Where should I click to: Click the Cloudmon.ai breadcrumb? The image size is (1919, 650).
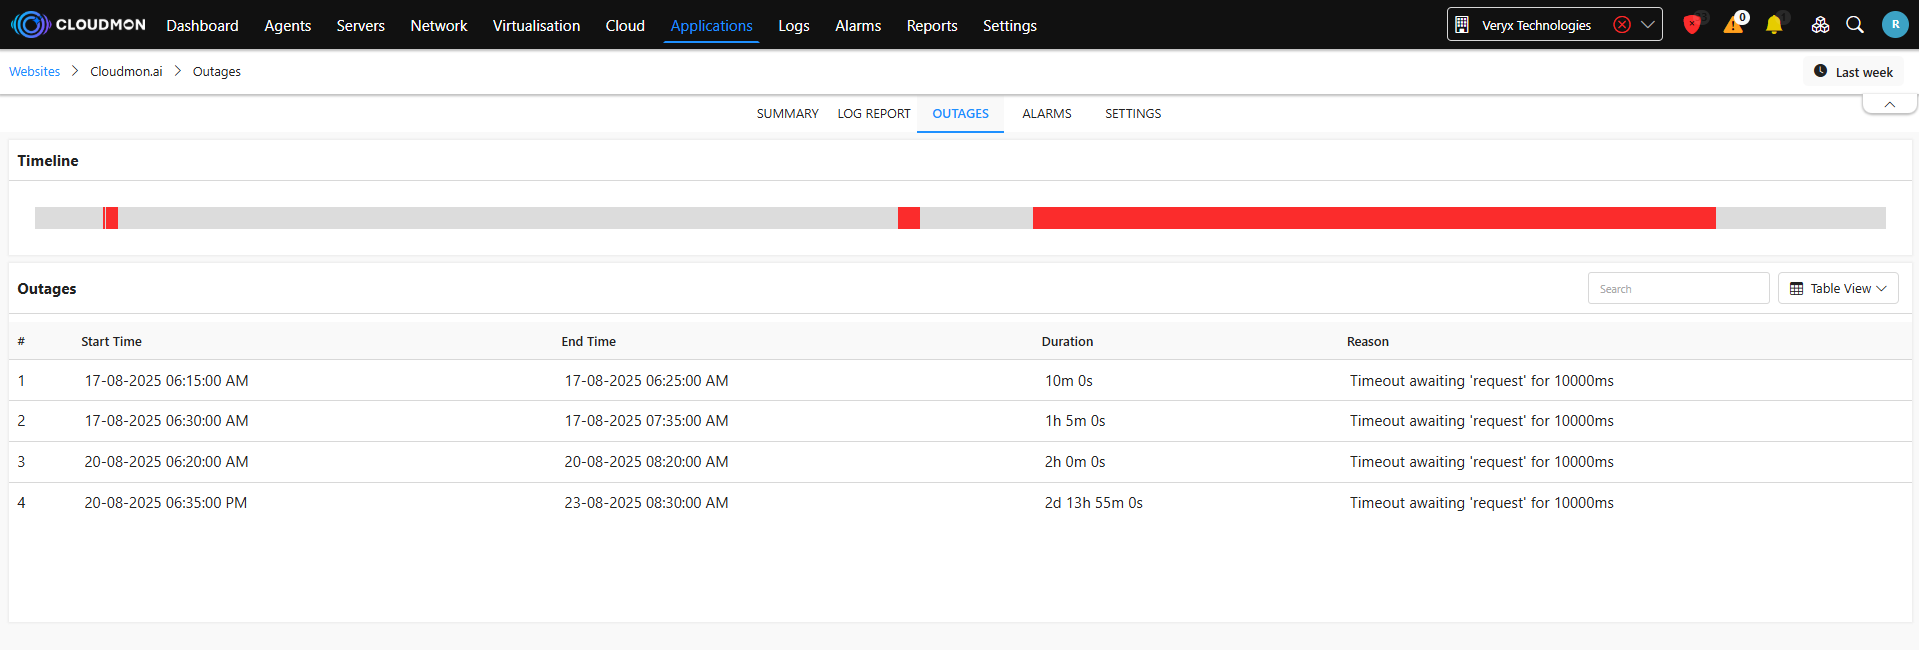126,72
